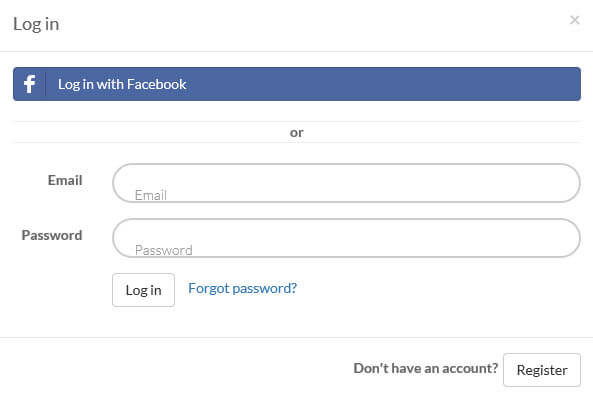Image resolution: width=593 pixels, height=398 pixels.
Task: Choose Register to create an account
Action: click(x=542, y=370)
